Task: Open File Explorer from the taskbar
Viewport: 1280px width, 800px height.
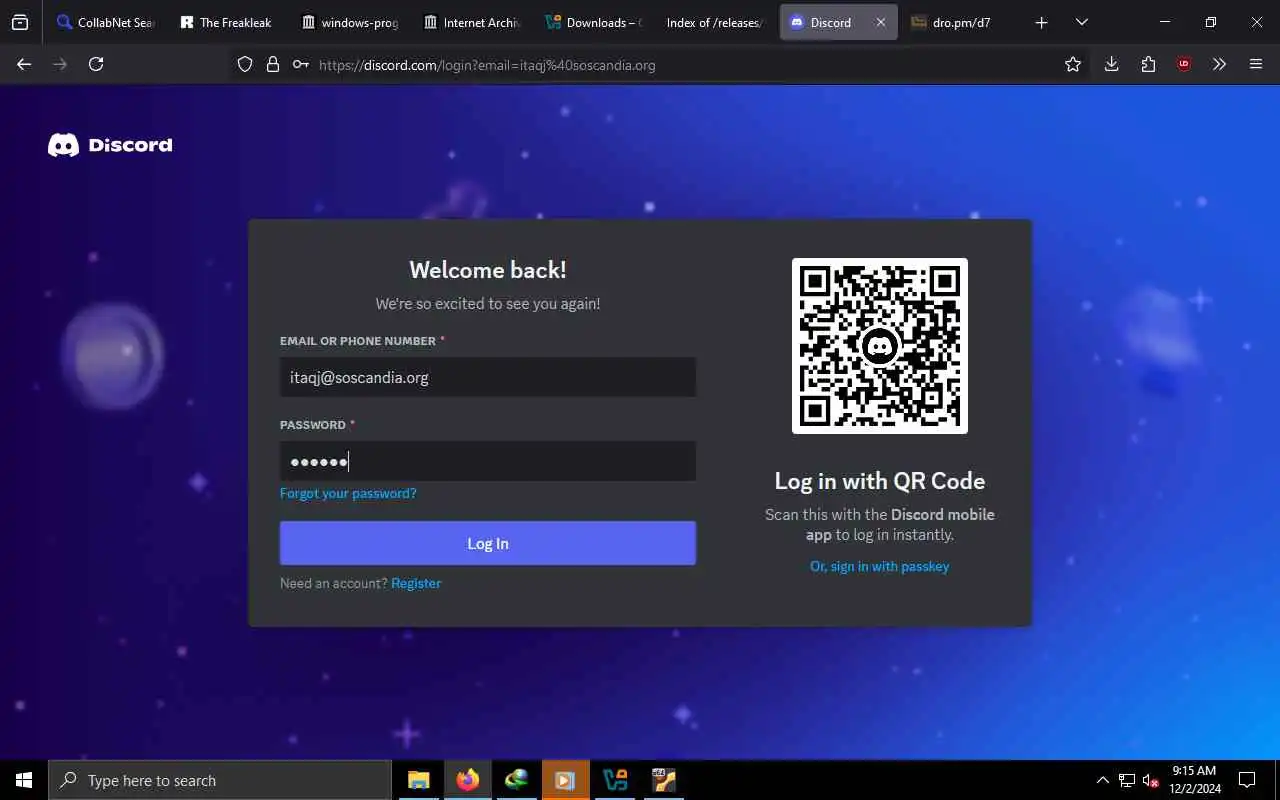Action: pos(418,780)
